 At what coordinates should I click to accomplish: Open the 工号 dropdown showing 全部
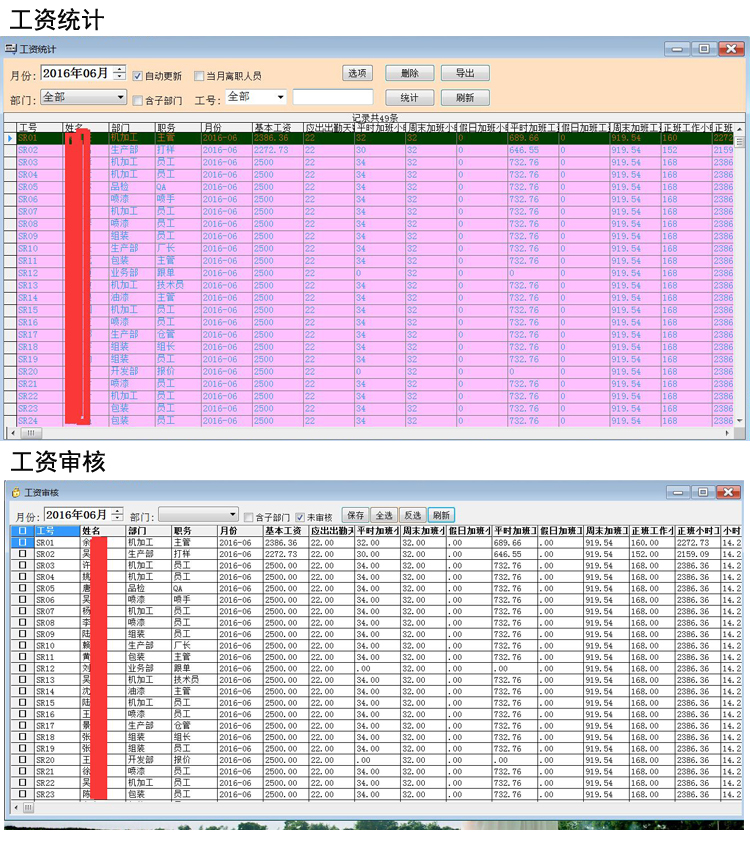click(x=280, y=98)
